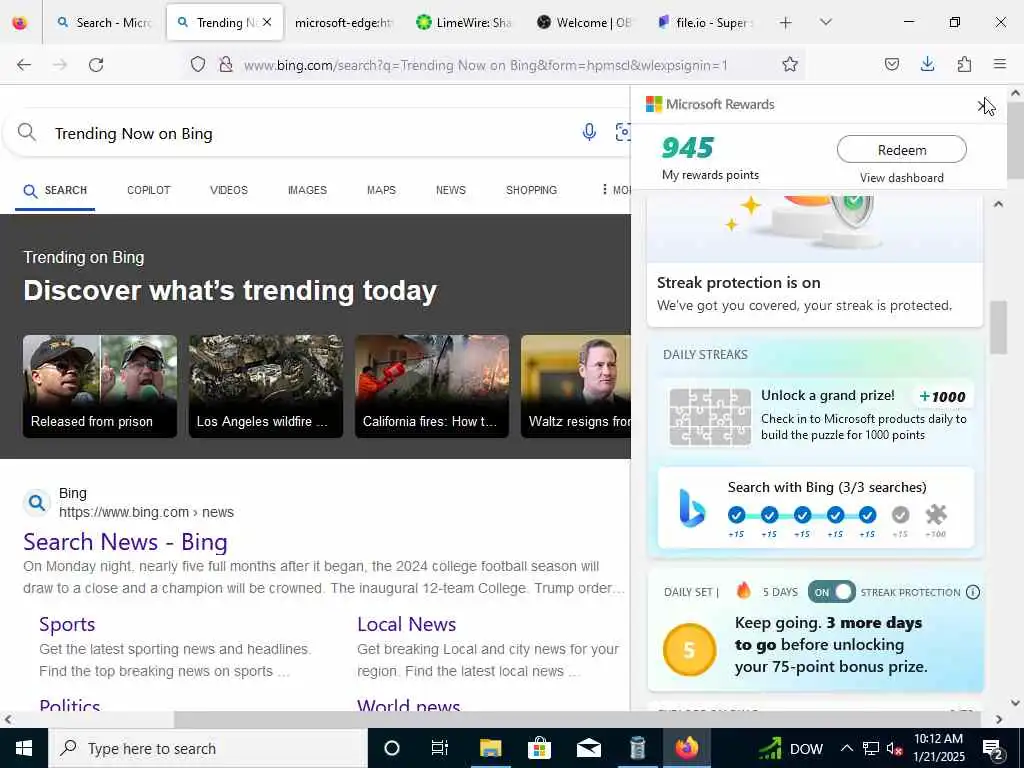Open the DOW stocks taskbar widget
Screen dimensions: 1024x768
point(790,748)
